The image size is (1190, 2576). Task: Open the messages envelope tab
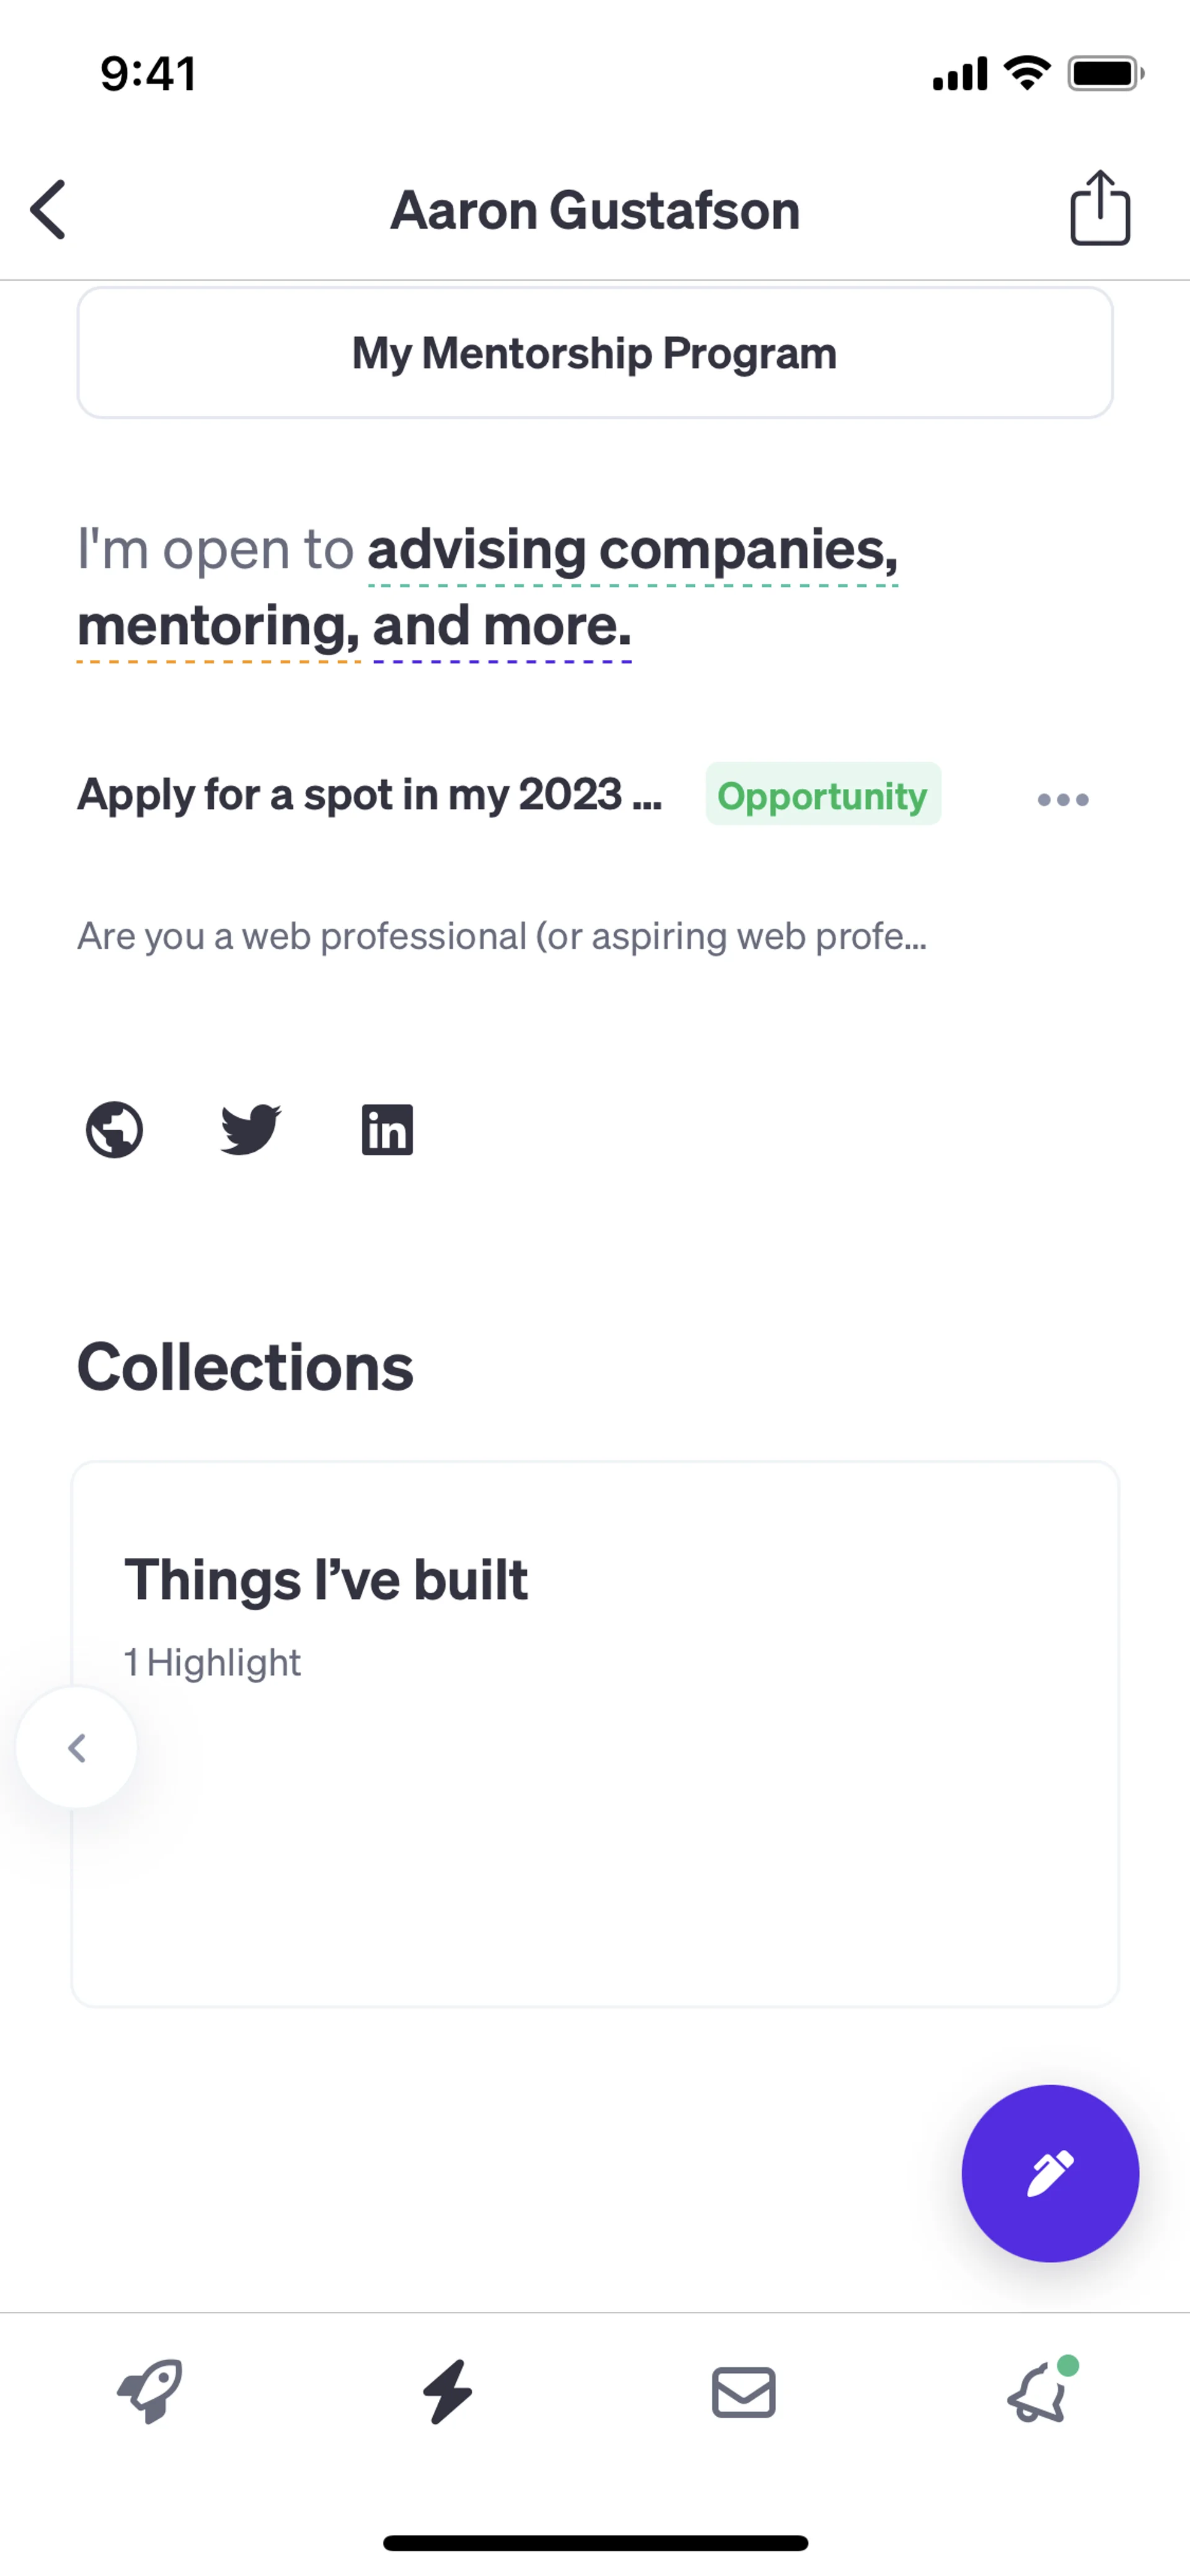[743, 2392]
